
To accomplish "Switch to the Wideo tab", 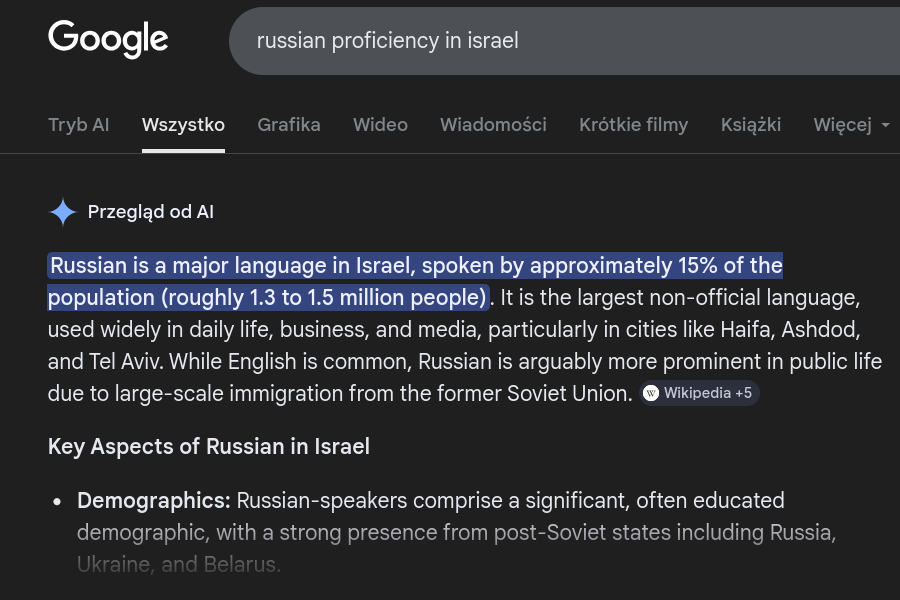I will coord(381,125).
